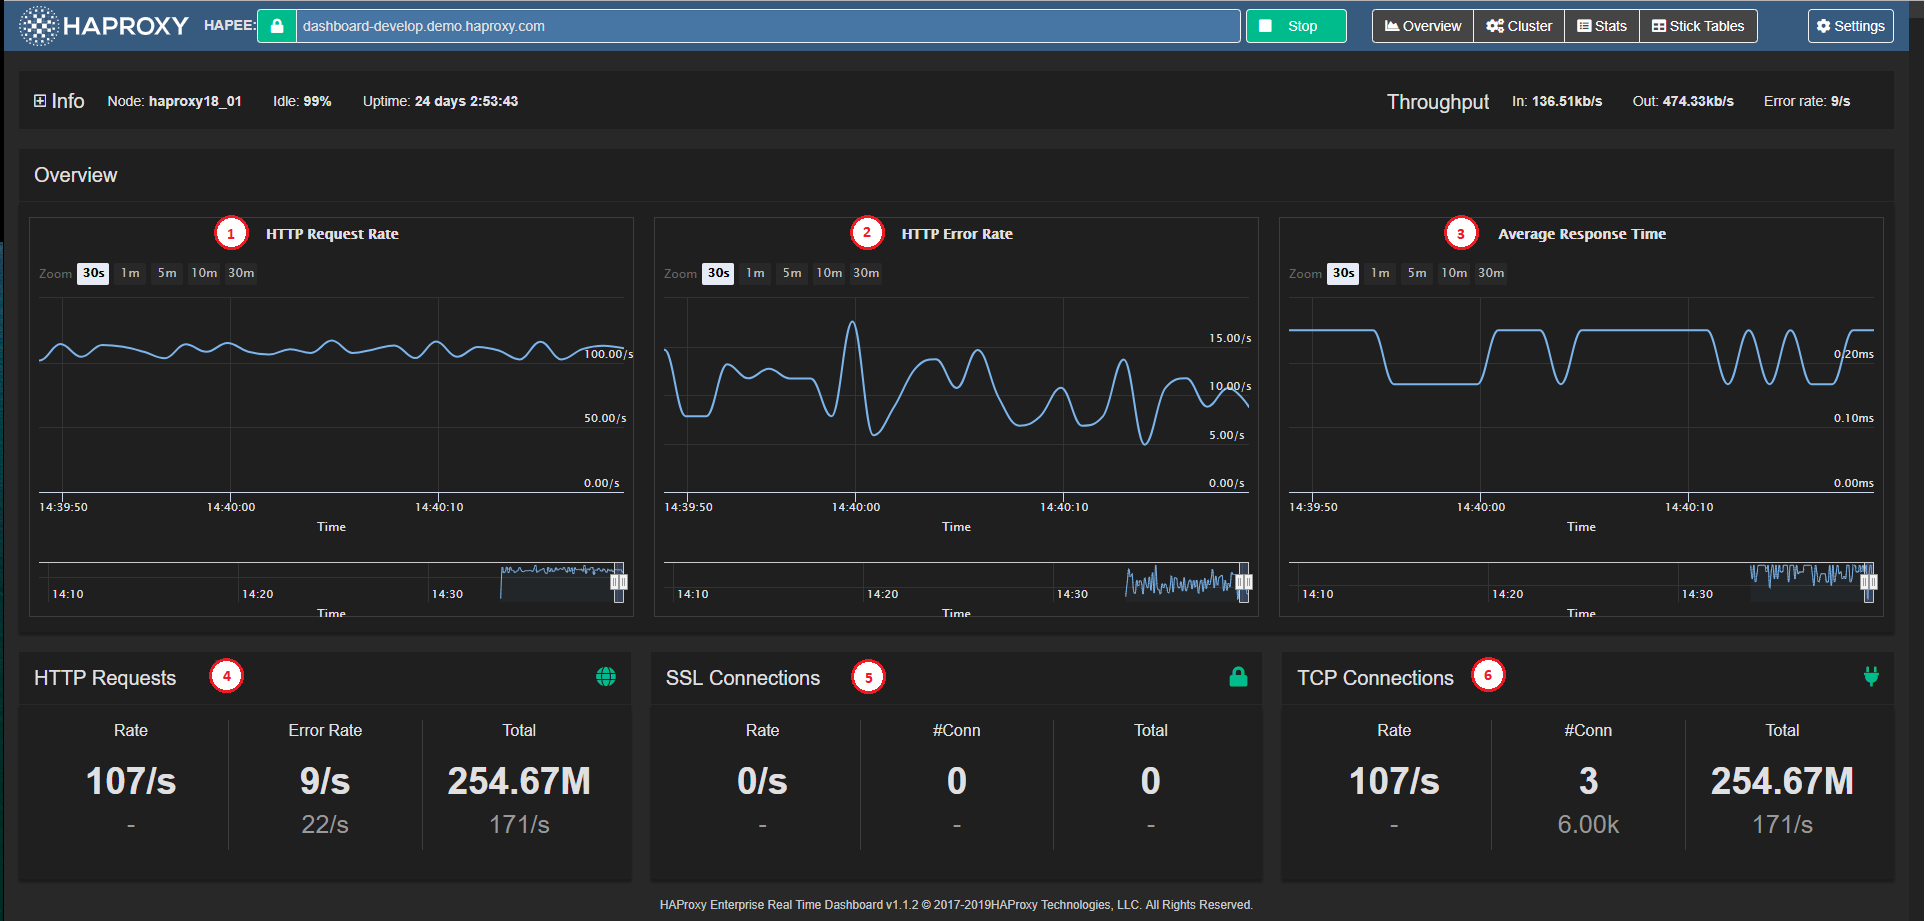Image resolution: width=1925 pixels, height=921 pixels.
Task: Click the plug icon in TCP Connections
Action: (x=1871, y=677)
